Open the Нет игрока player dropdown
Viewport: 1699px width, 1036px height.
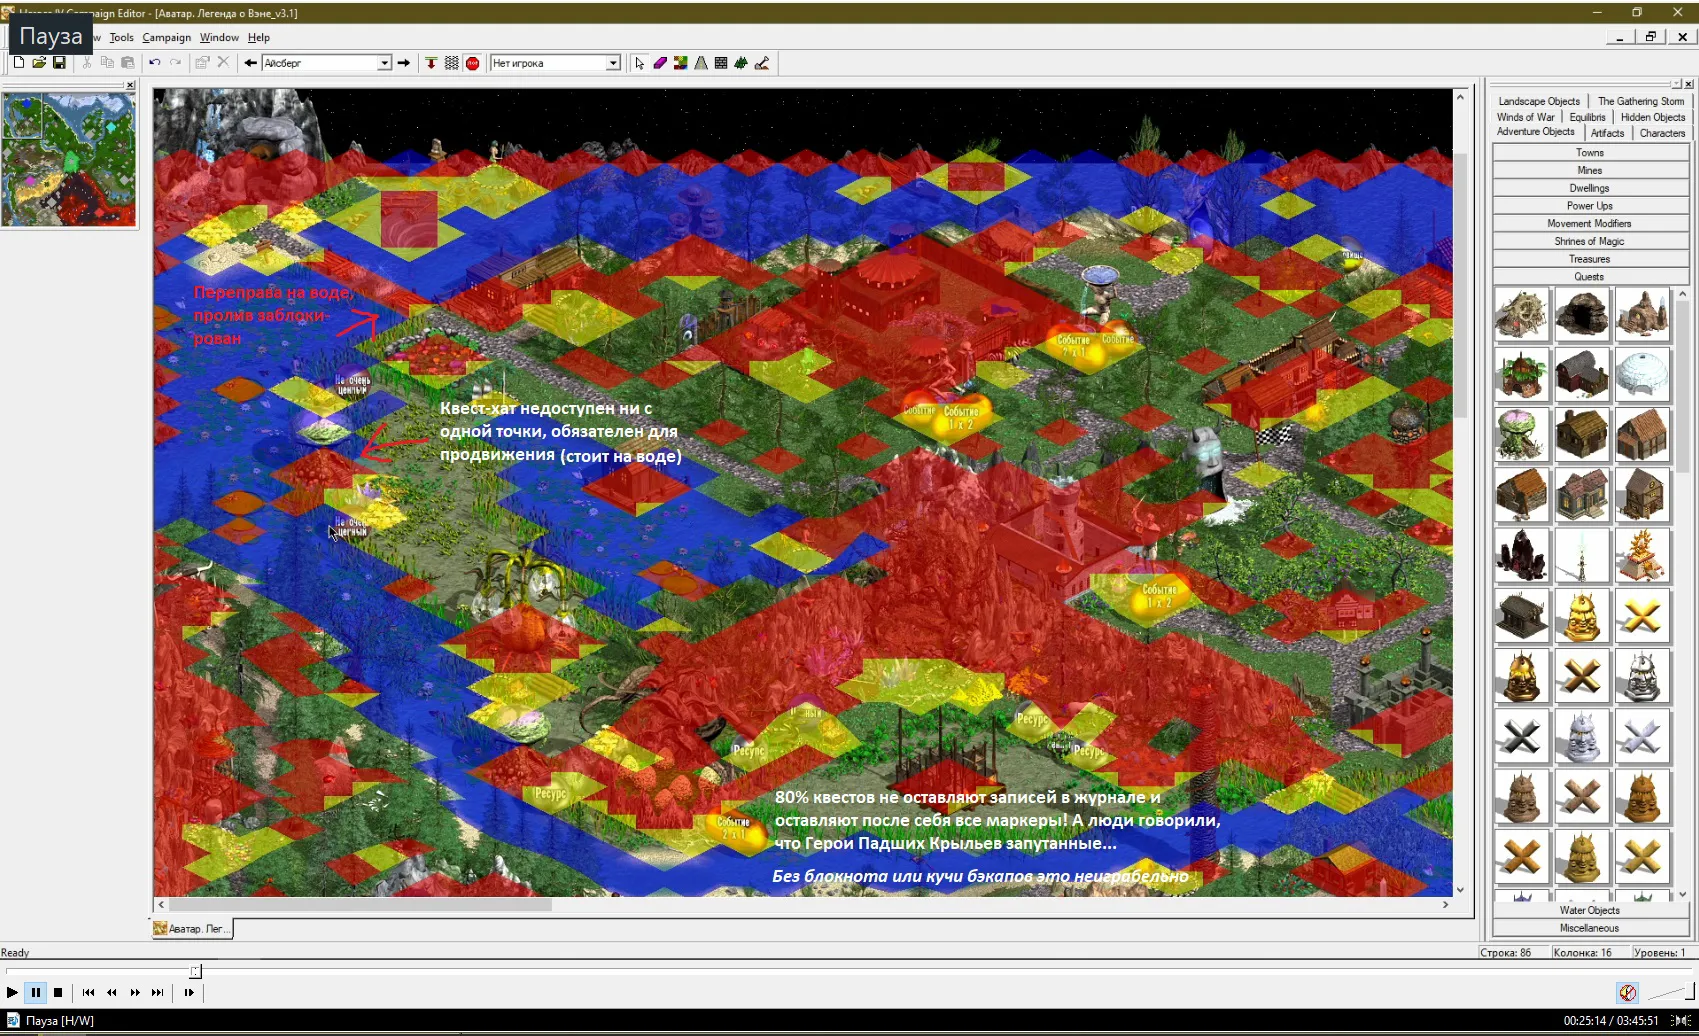pos(613,63)
